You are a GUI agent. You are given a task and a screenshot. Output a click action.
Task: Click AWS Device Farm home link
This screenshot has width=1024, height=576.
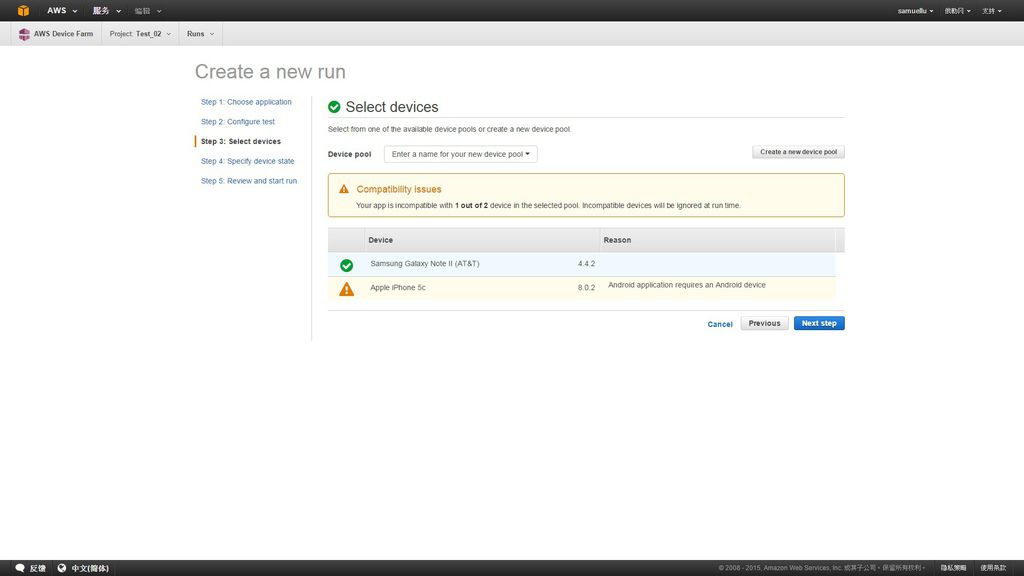point(63,34)
